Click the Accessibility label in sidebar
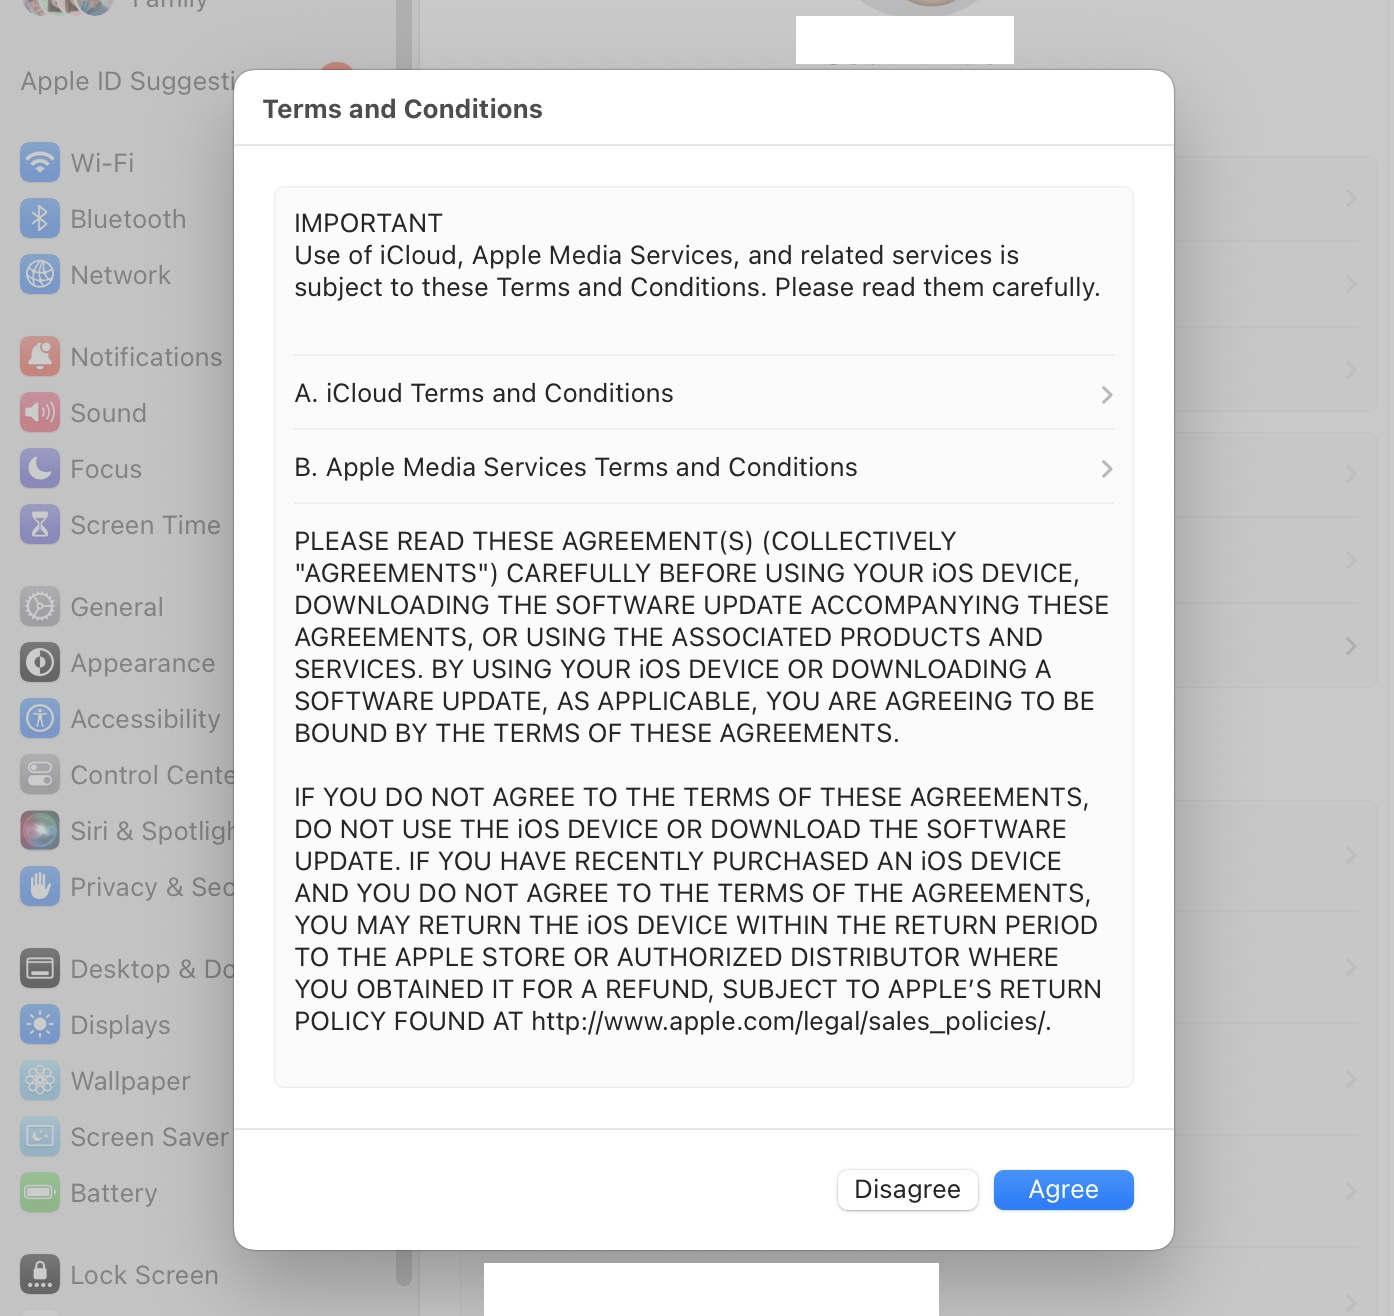This screenshot has height=1316, width=1394. pos(146,719)
